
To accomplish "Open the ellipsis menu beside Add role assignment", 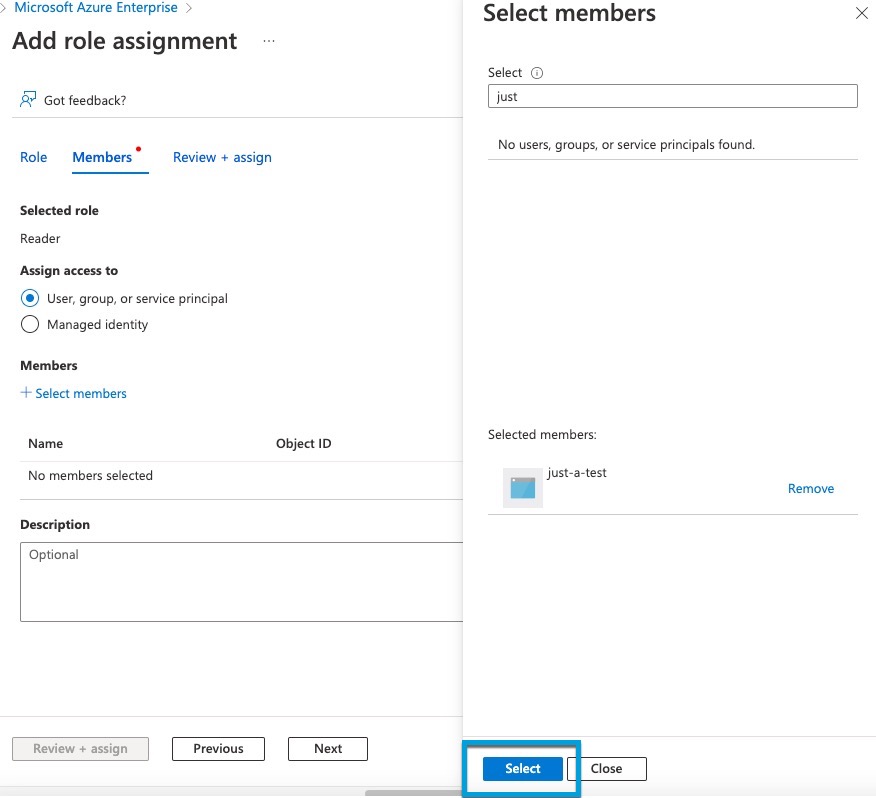I will 268,43.
